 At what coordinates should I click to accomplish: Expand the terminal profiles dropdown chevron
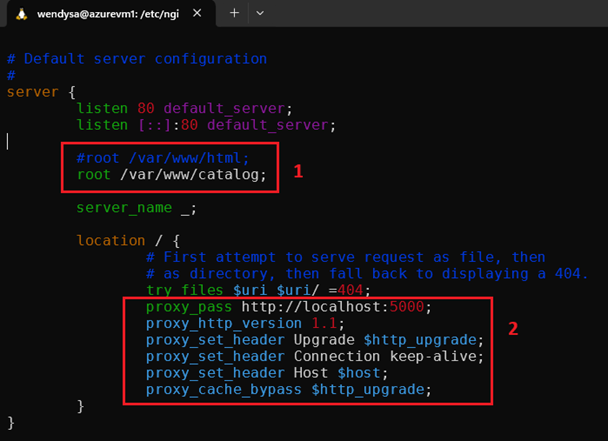pos(261,14)
